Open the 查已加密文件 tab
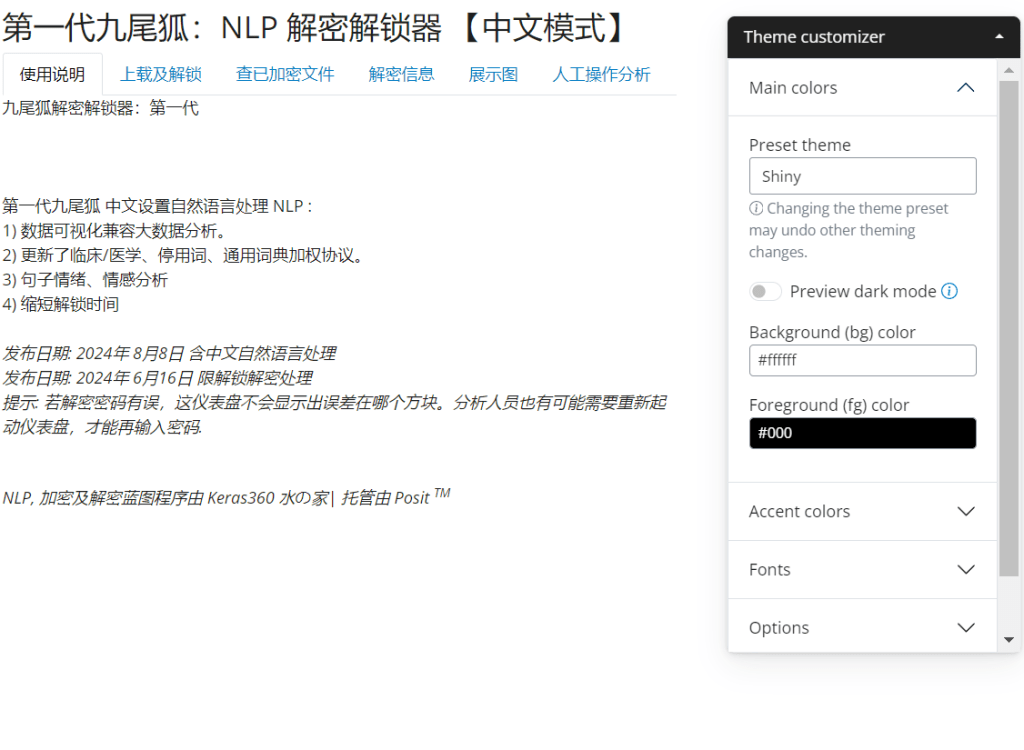 285,74
